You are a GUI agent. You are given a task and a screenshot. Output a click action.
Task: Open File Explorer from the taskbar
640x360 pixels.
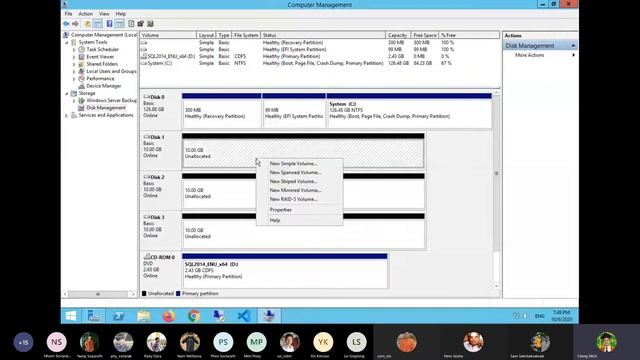tap(144, 316)
